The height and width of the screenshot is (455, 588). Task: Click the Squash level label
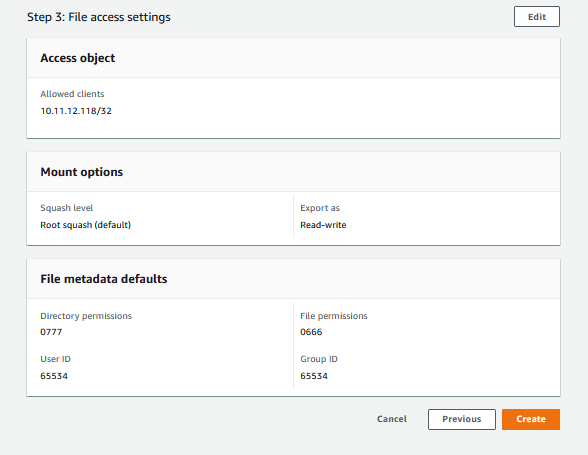point(66,208)
